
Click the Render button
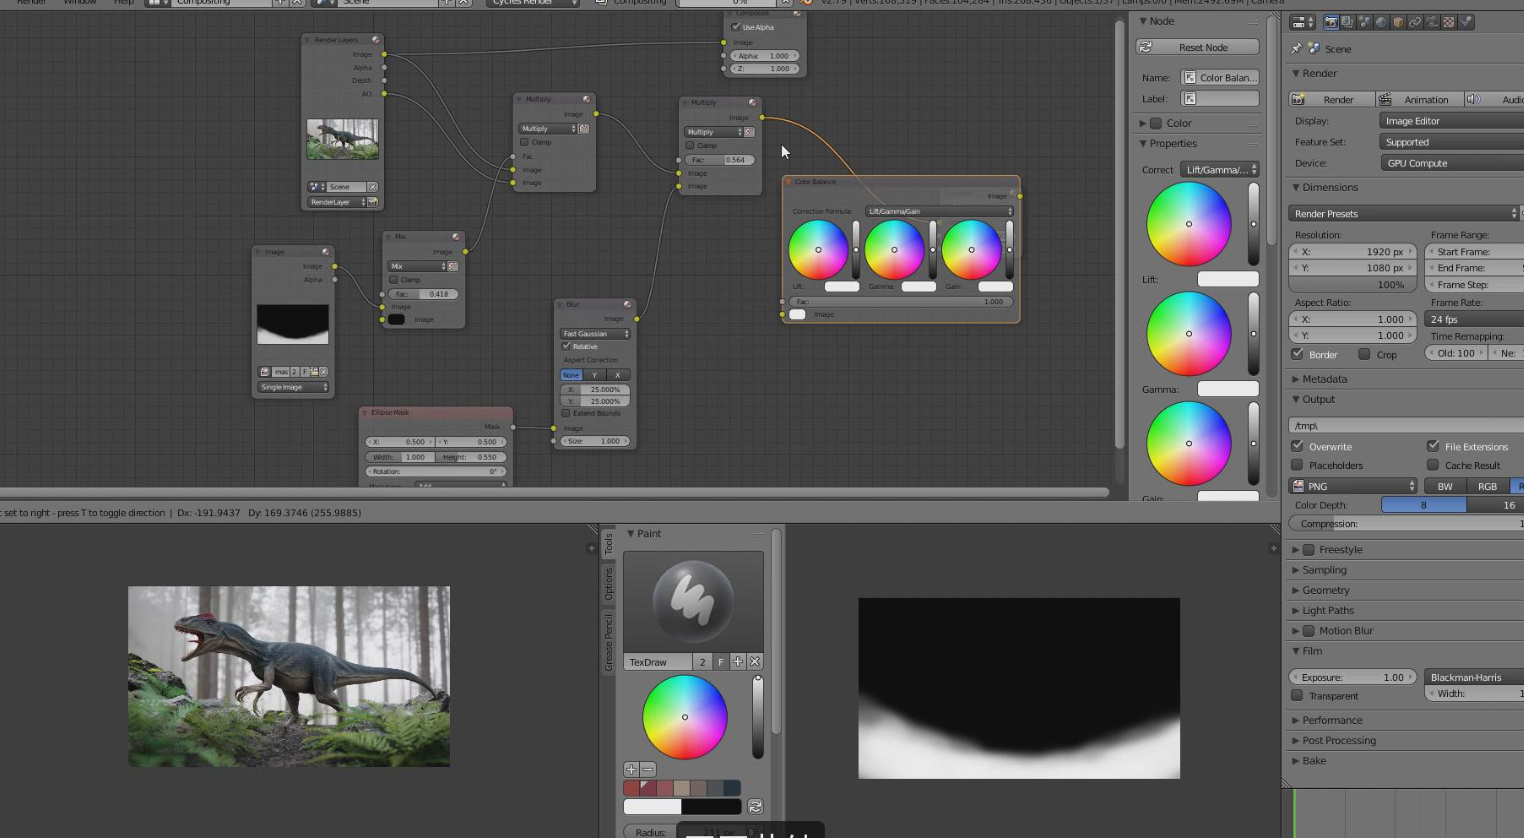click(x=1332, y=99)
